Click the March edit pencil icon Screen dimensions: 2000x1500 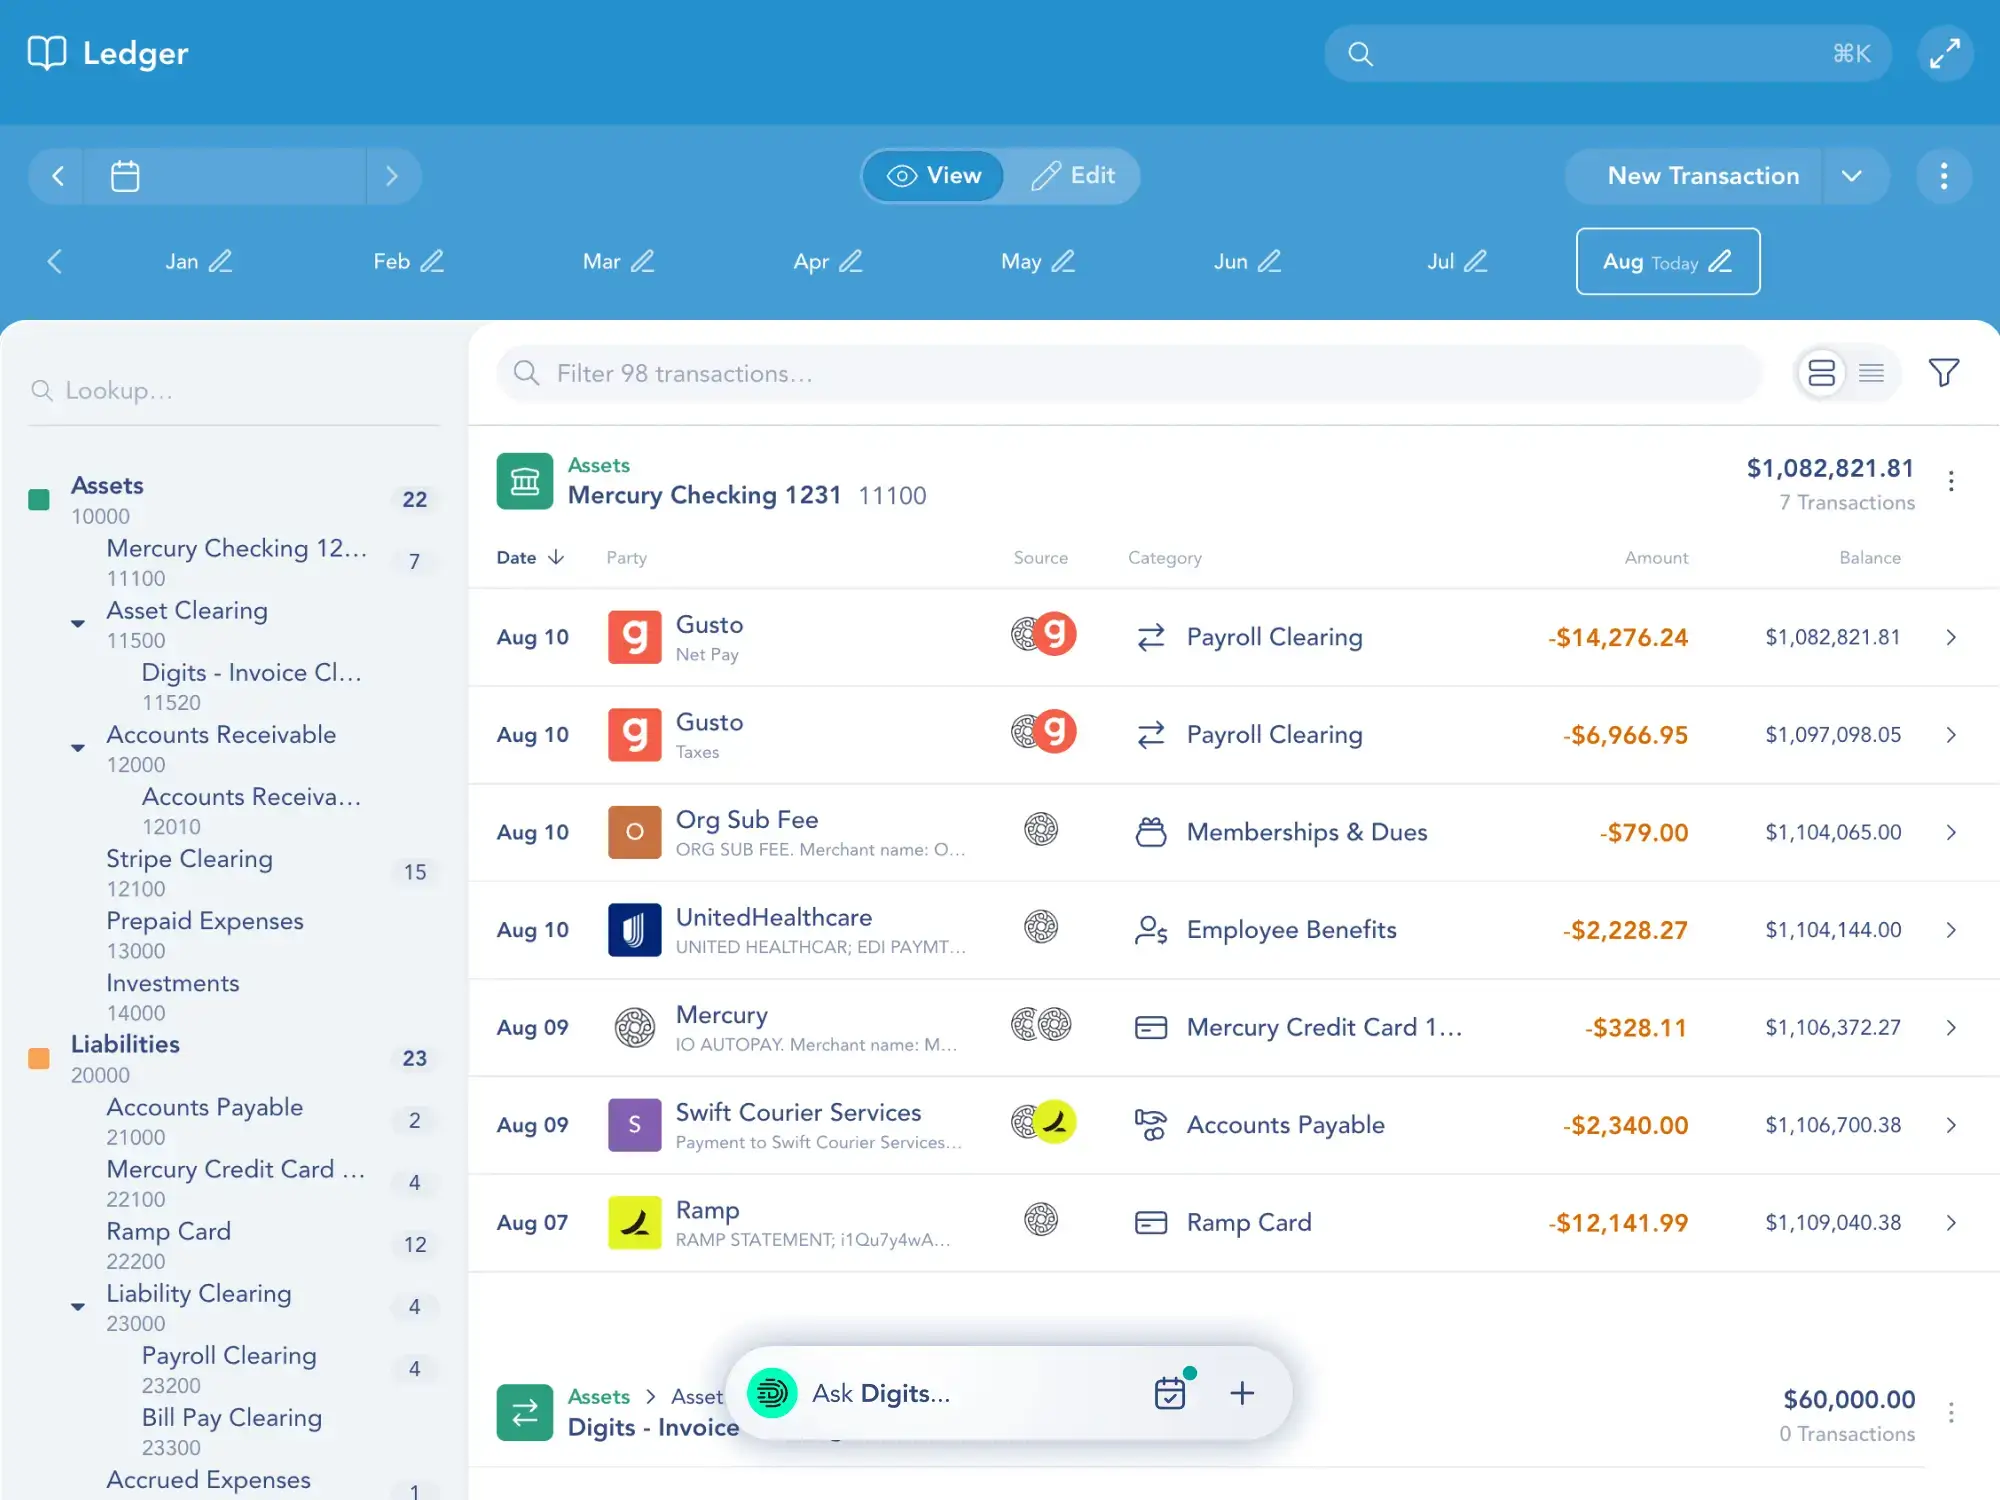643,261
